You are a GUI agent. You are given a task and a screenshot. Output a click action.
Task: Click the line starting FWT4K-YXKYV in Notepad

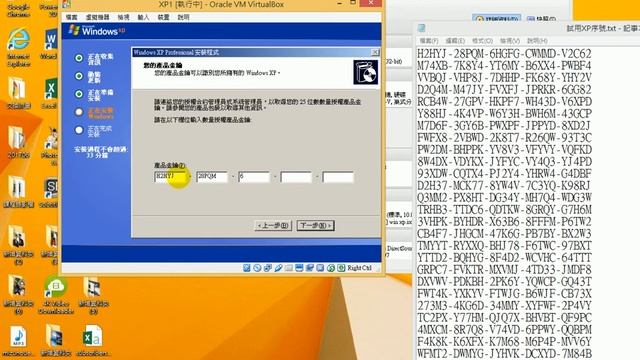tap(504, 293)
